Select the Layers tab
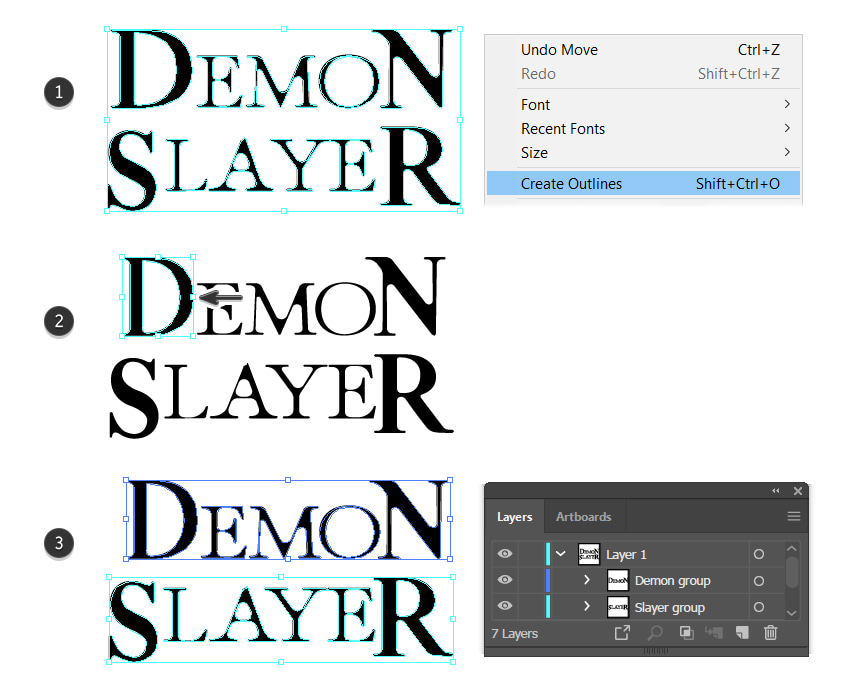 [x=514, y=517]
